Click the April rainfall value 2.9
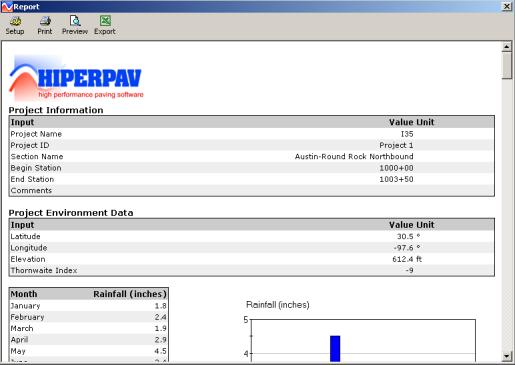The height and width of the screenshot is (365, 515). point(160,340)
